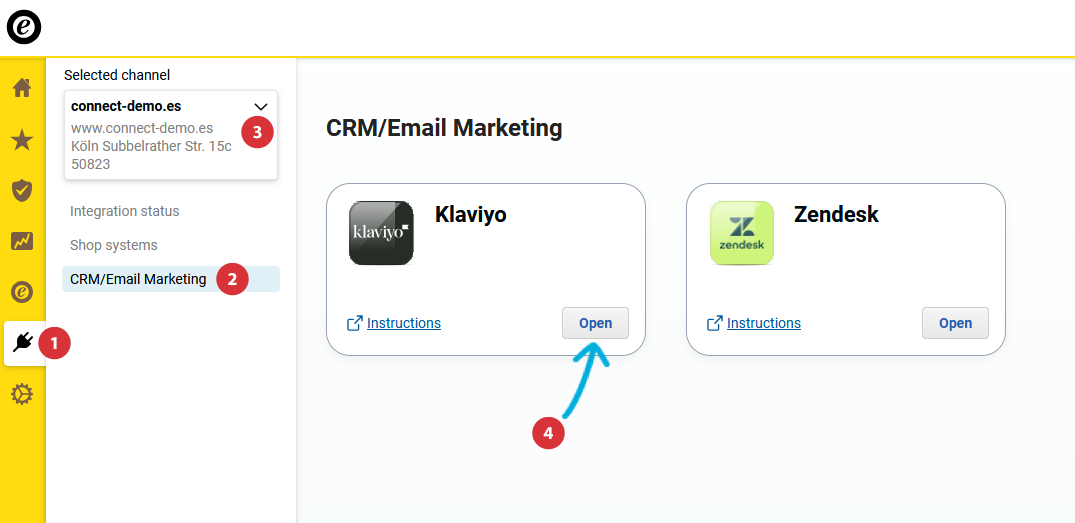
Task: Go to the Home sidebar icon
Action: (x=22, y=88)
